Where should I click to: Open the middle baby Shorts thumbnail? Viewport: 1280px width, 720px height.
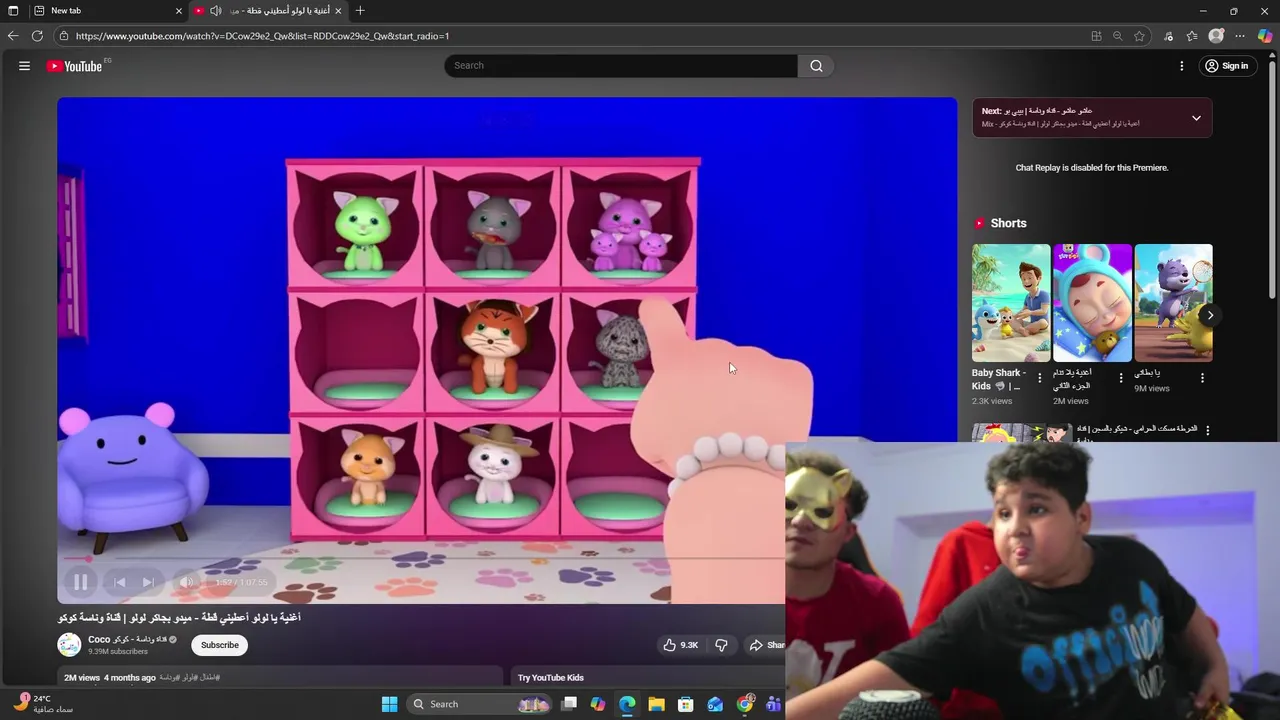tap(1092, 303)
